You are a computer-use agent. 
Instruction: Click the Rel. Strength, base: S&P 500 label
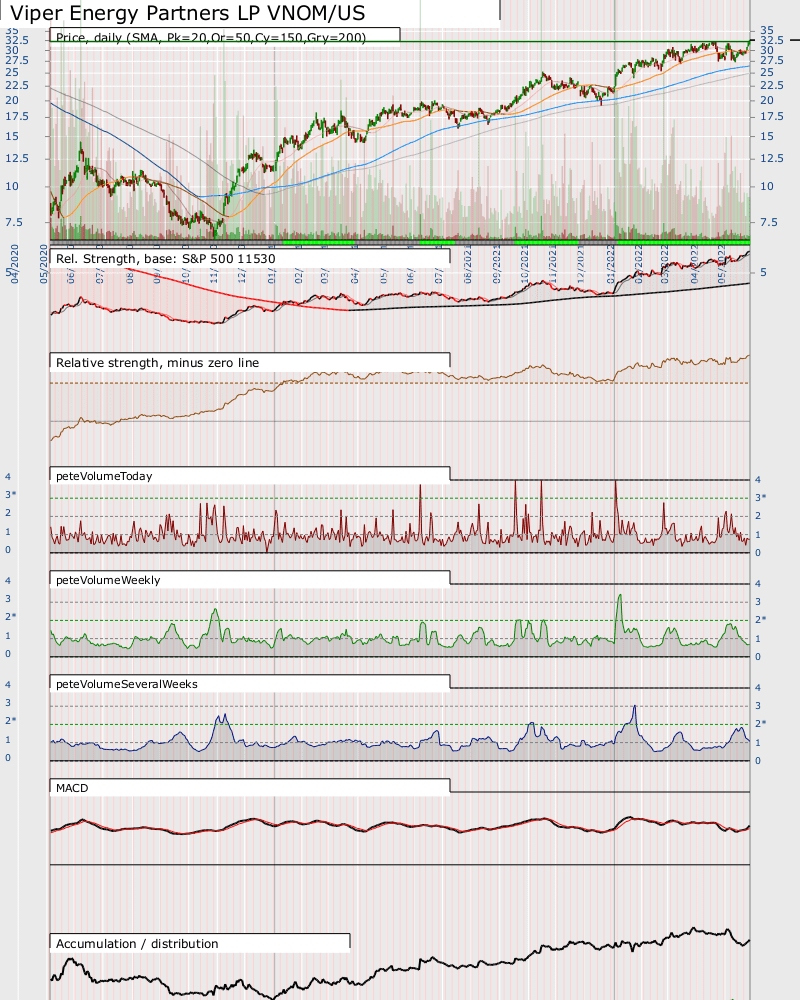(x=165, y=258)
